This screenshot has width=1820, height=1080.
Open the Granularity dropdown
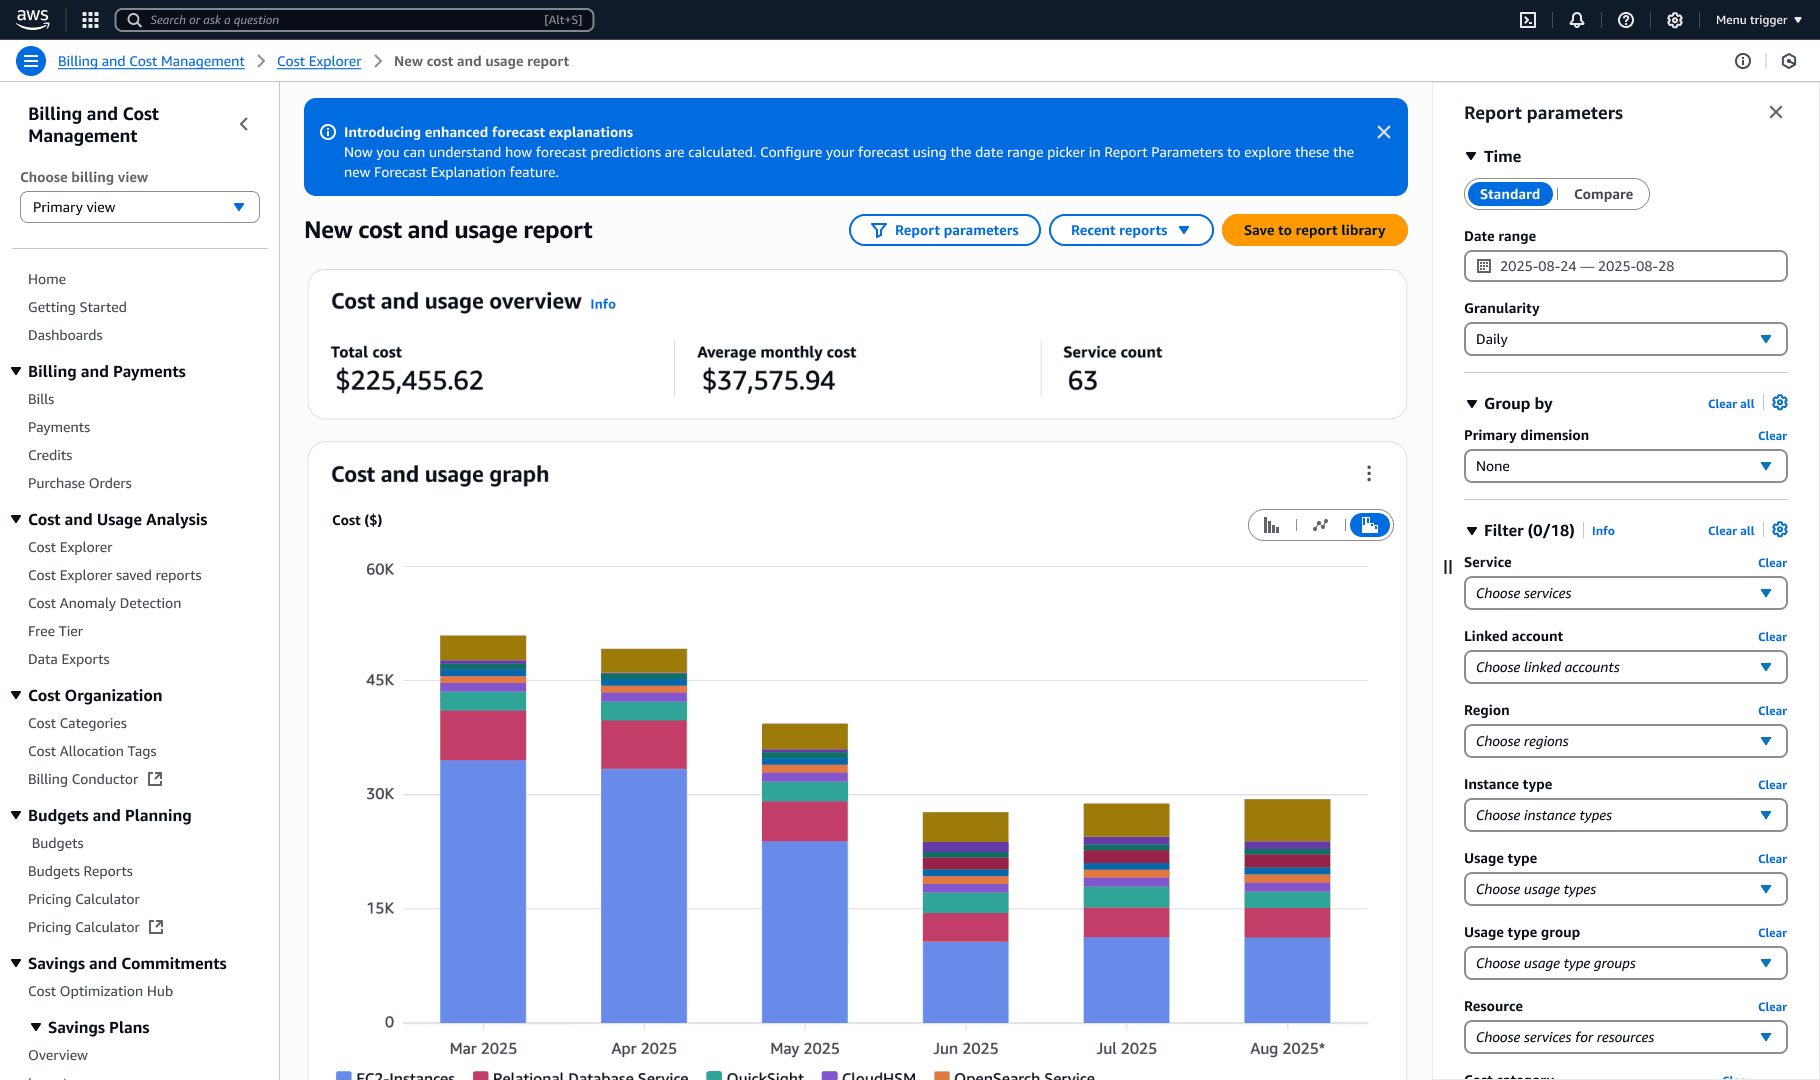click(x=1625, y=339)
